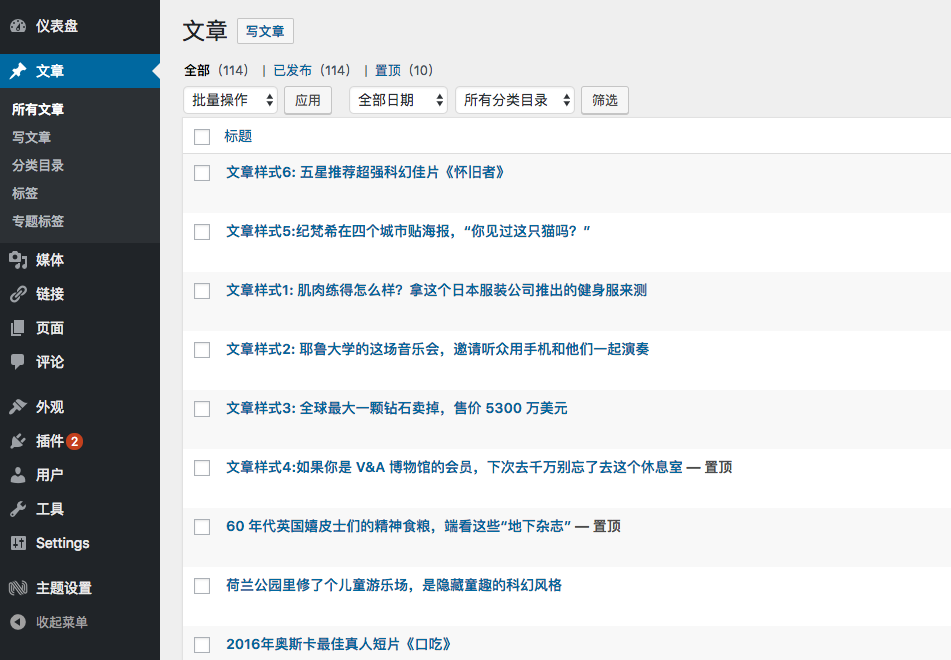Show 已发布 (114) published posts

click(x=312, y=70)
